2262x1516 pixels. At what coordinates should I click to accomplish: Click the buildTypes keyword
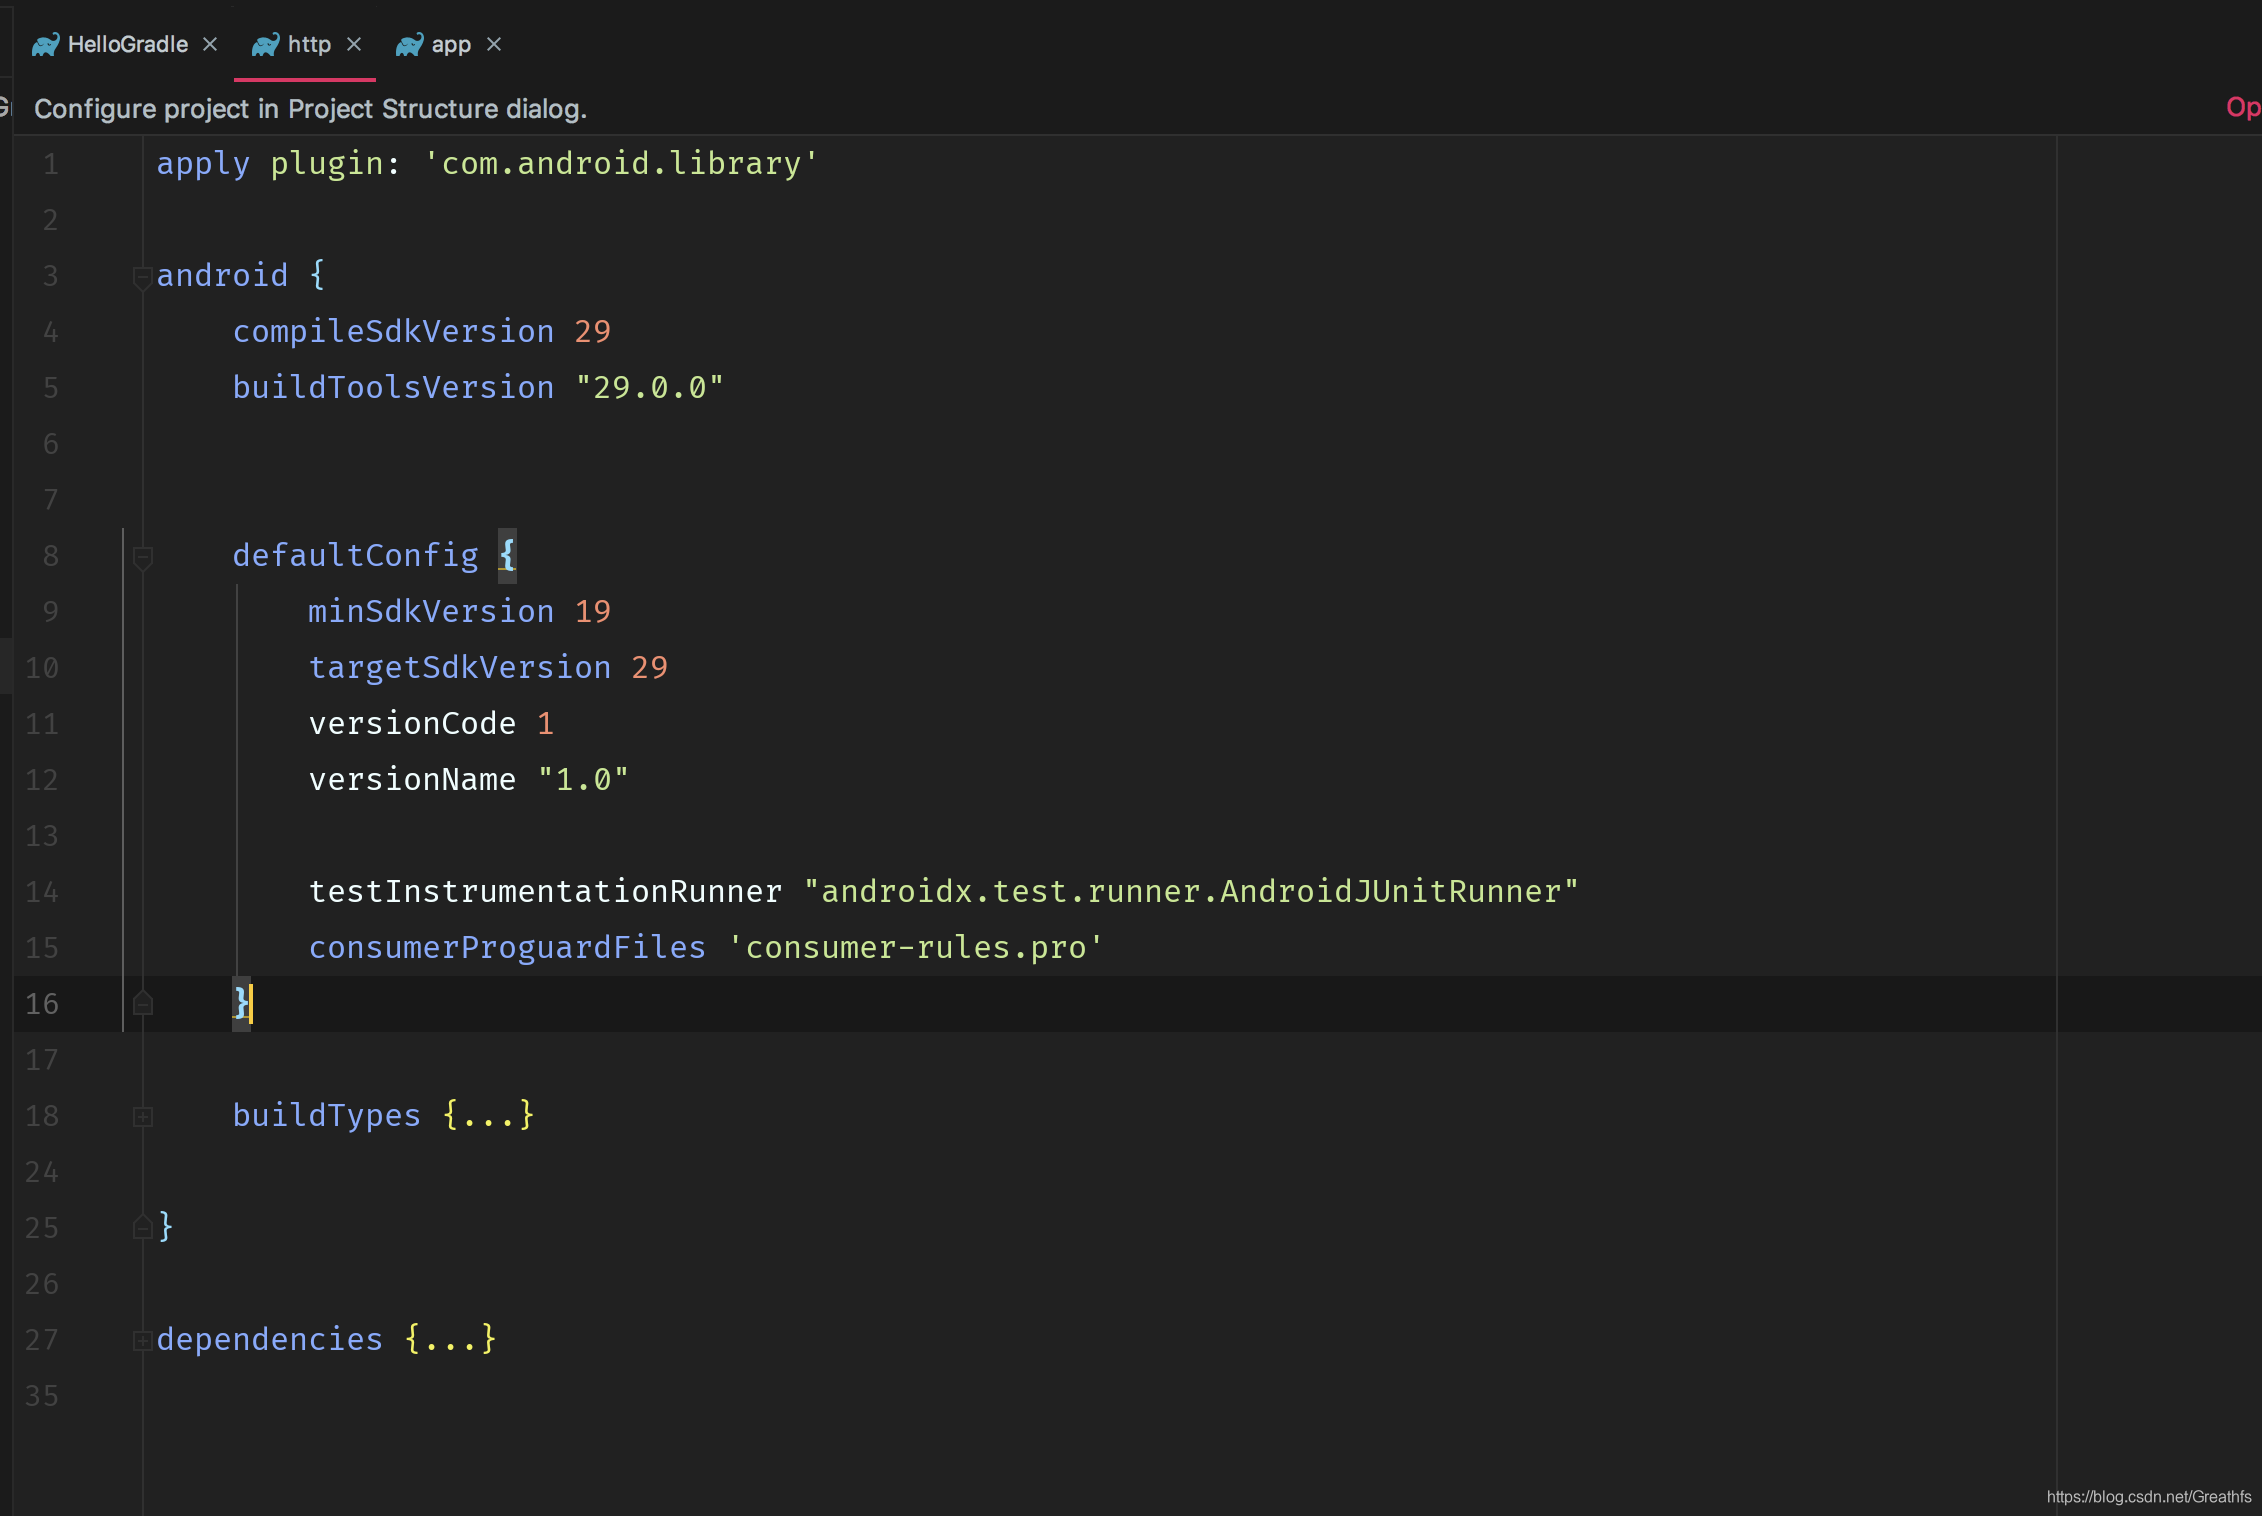(327, 1115)
